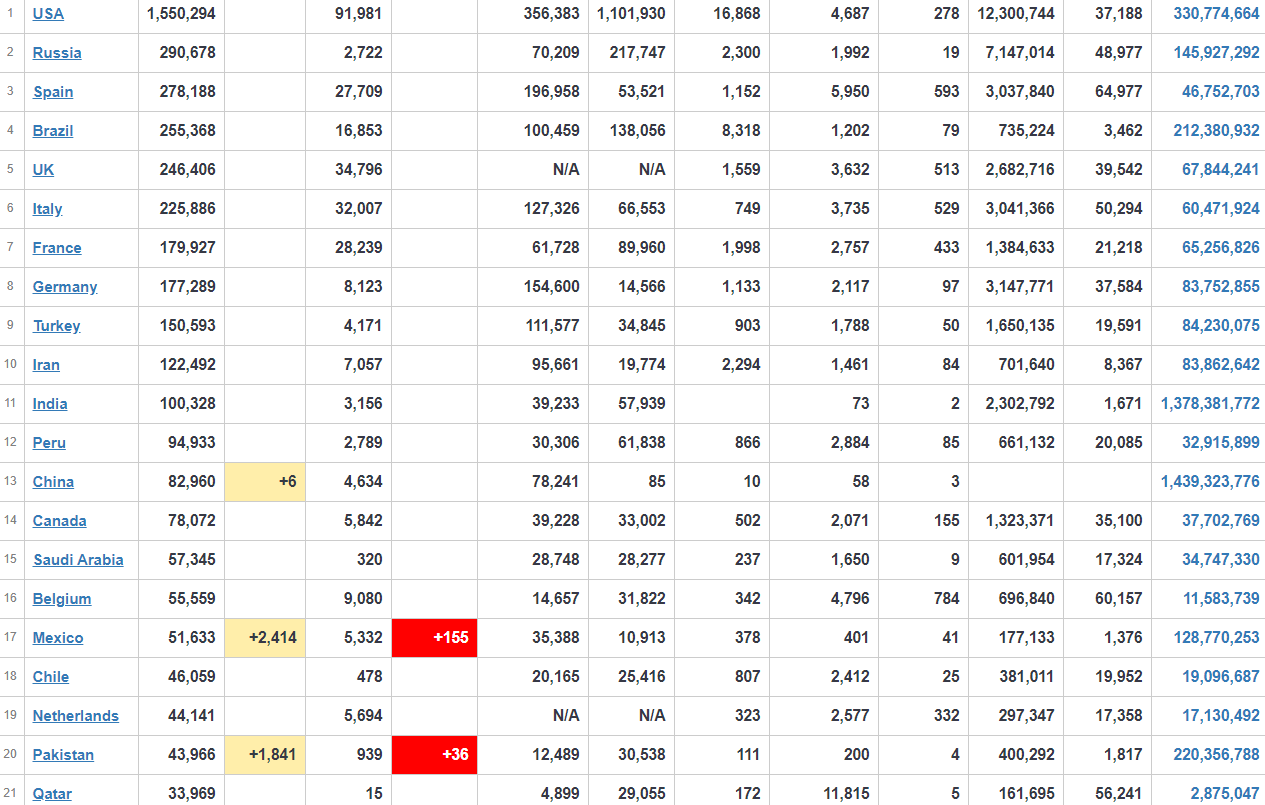
Task: Open the Mexico country link
Action: pos(58,638)
